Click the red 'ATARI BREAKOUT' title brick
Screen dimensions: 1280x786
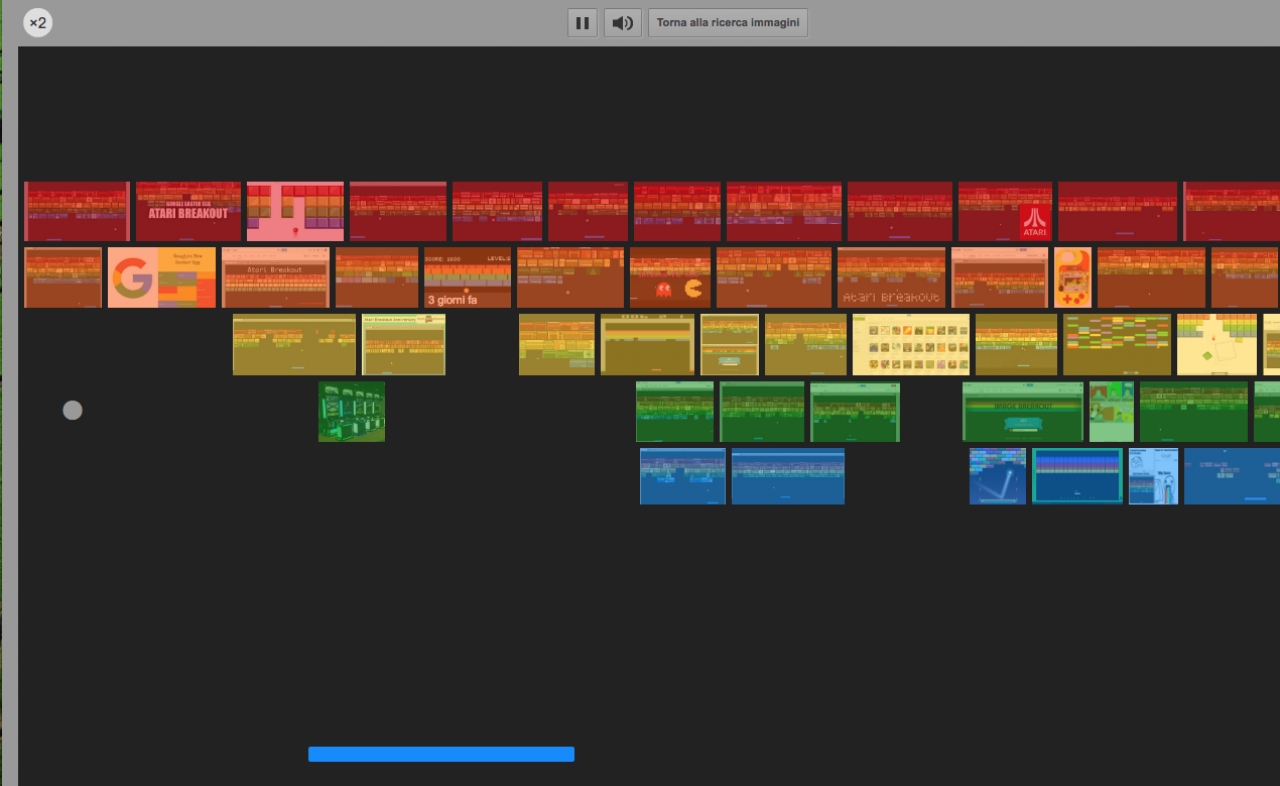(188, 211)
